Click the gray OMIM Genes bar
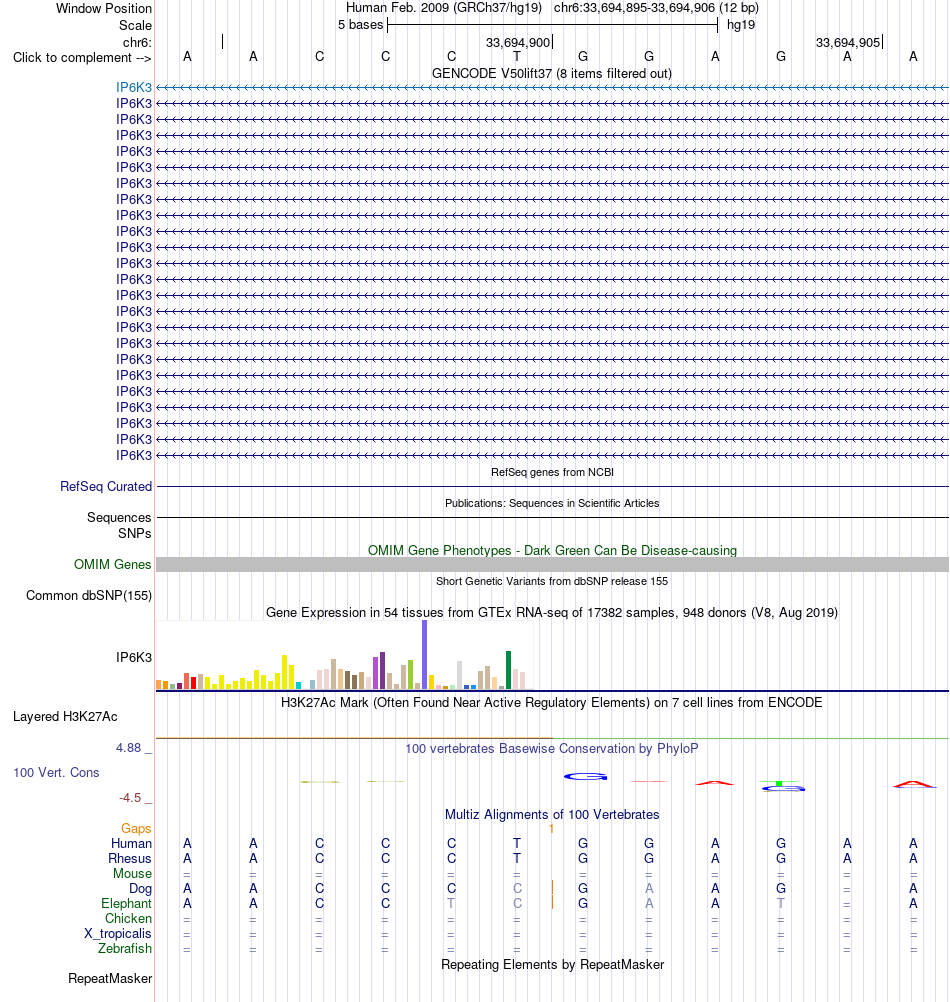950x1002 pixels. coord(552,564)
